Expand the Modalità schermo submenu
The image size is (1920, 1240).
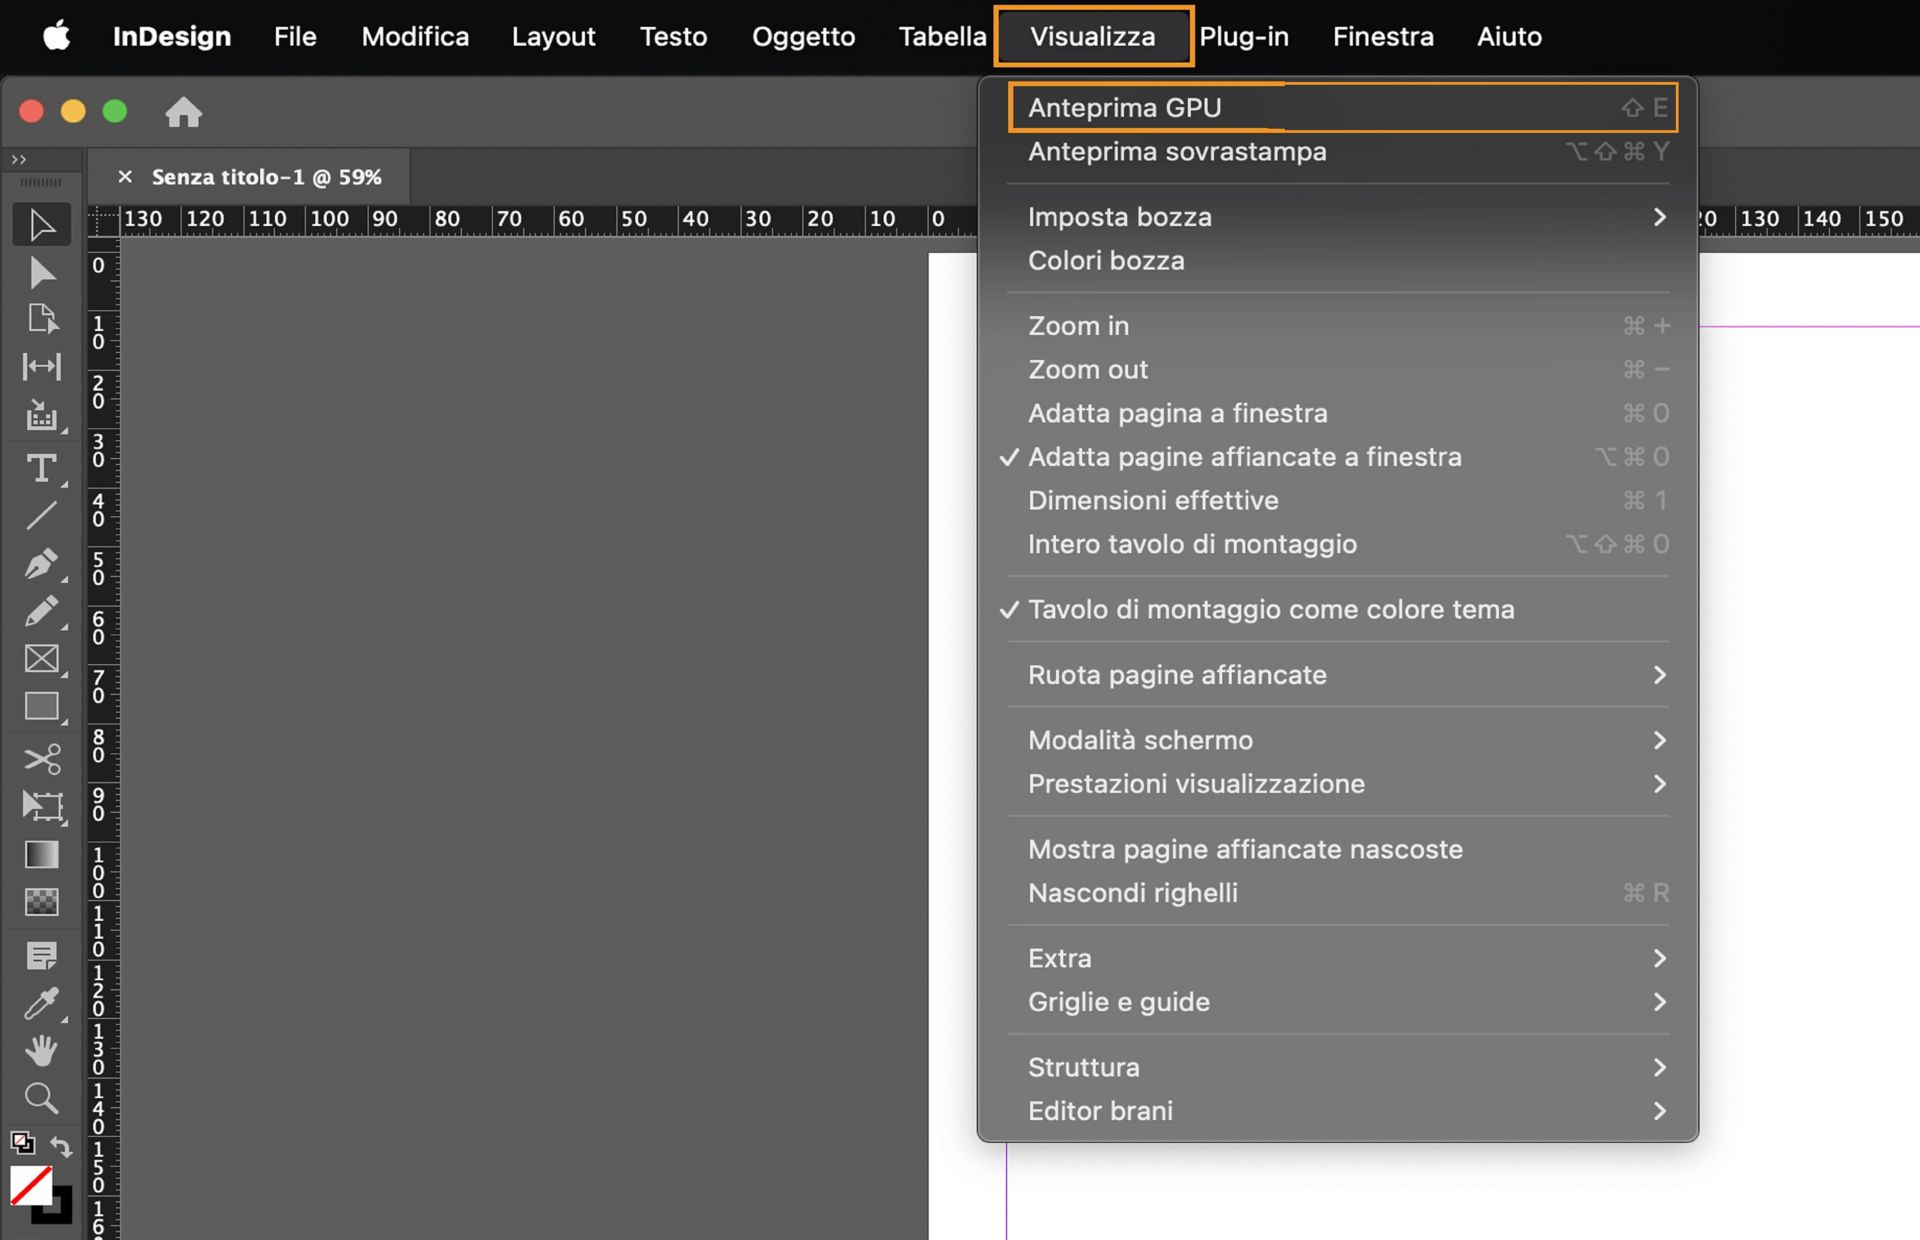click(1140, 740)
